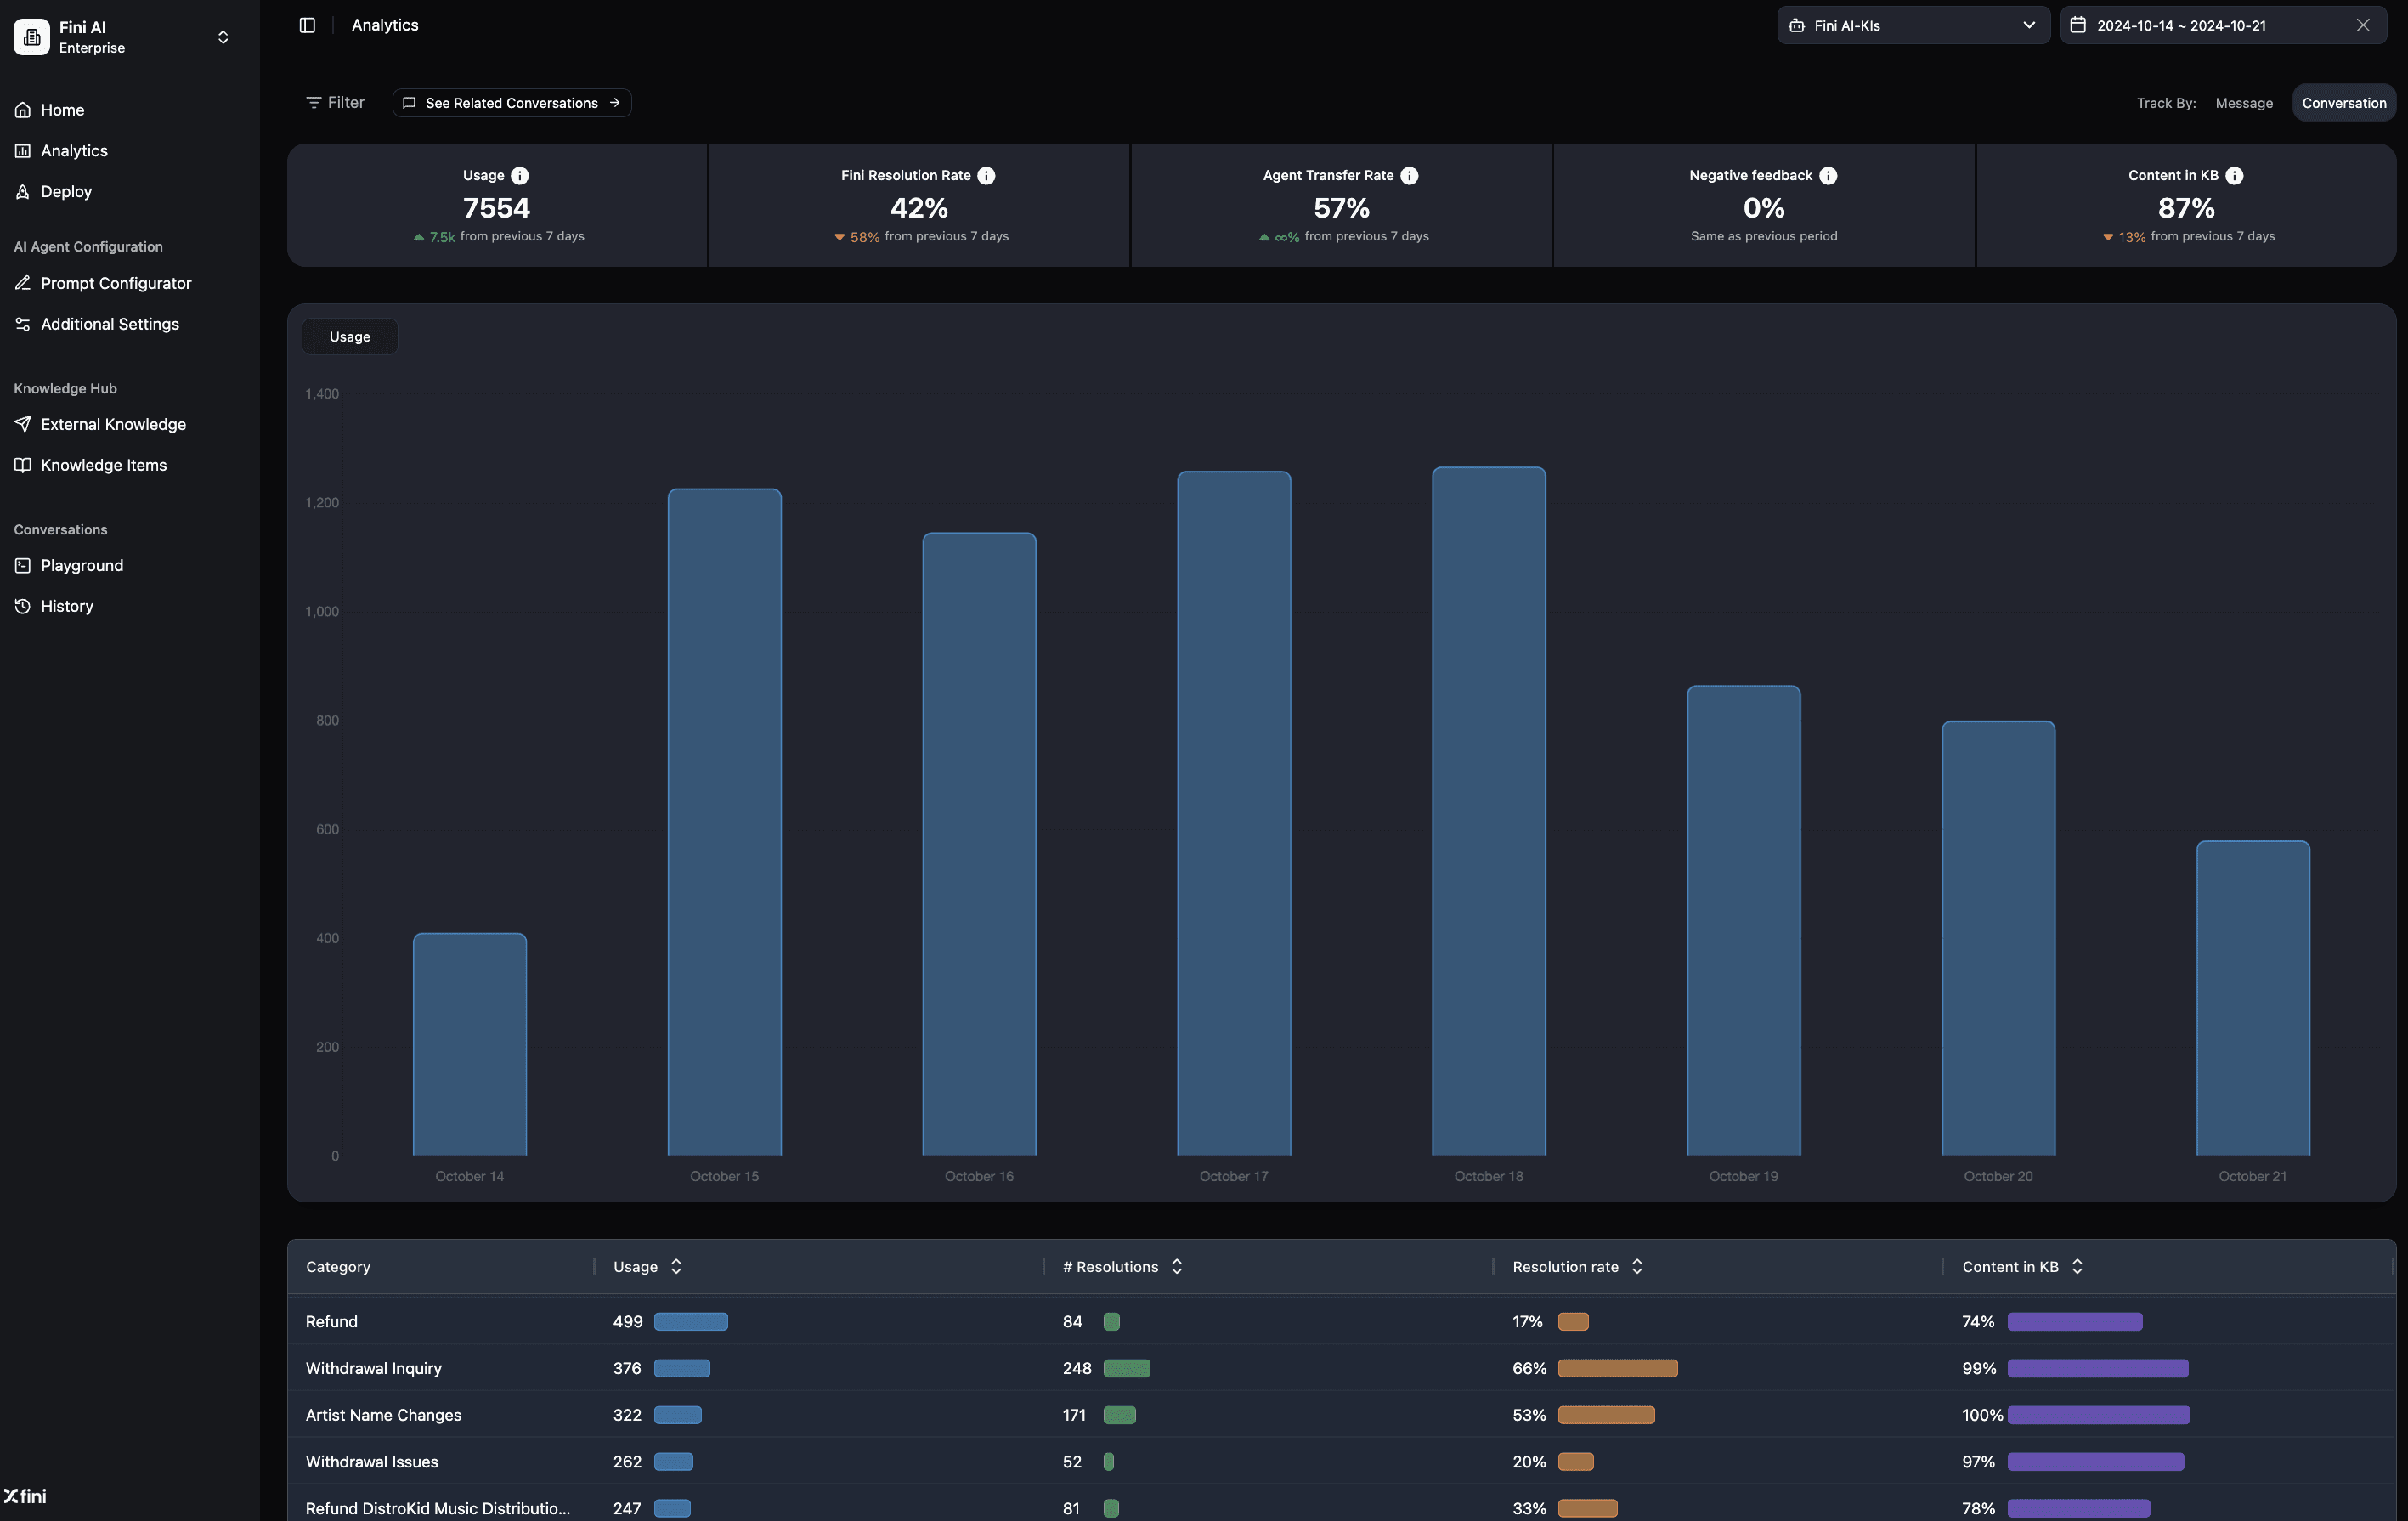Click the Usage card value 7554

tap(497, 208)
